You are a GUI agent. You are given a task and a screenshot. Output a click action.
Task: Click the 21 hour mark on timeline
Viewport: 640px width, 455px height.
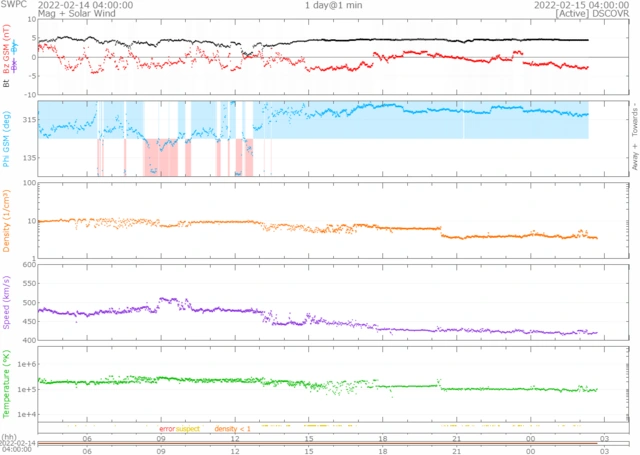pyautogui.click(x=456, y=437)
